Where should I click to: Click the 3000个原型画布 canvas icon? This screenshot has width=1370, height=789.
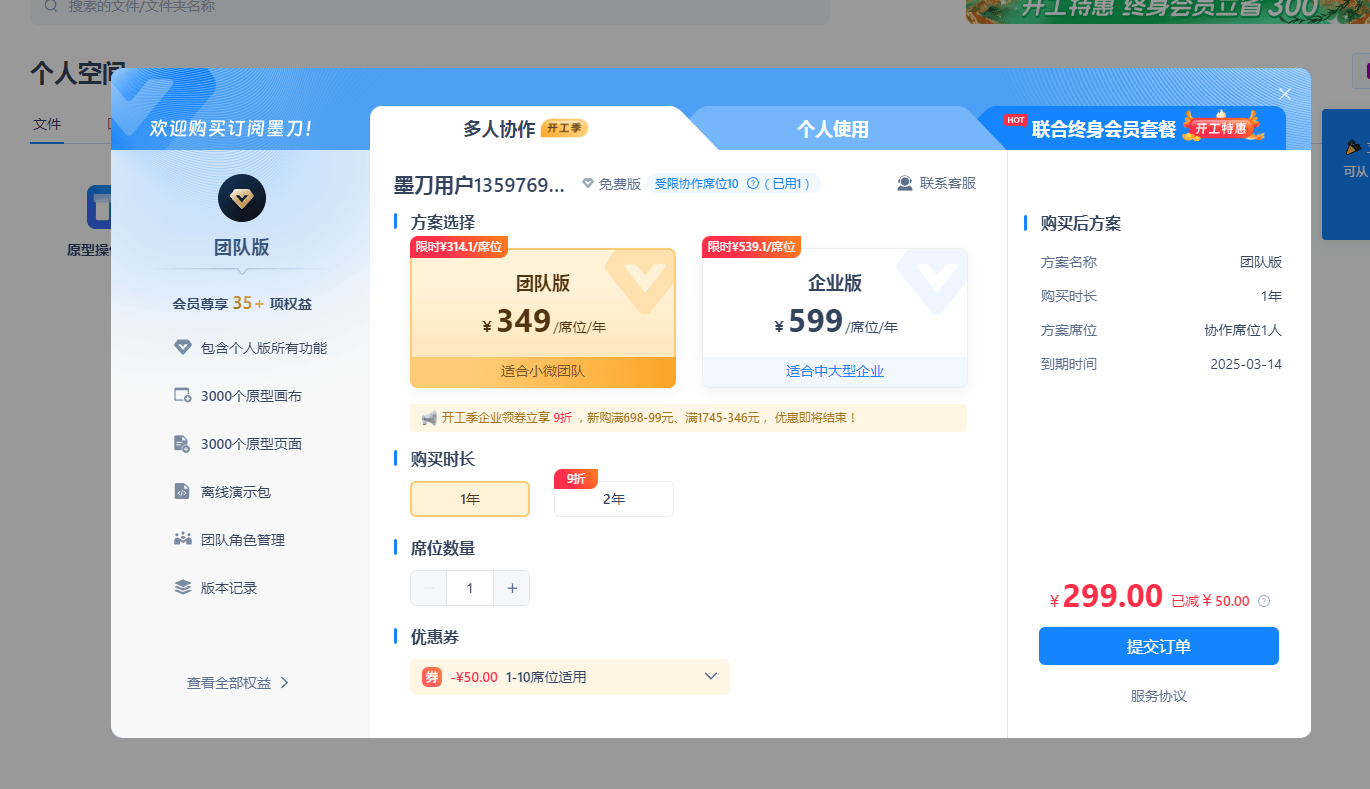(x=184, y=395)
